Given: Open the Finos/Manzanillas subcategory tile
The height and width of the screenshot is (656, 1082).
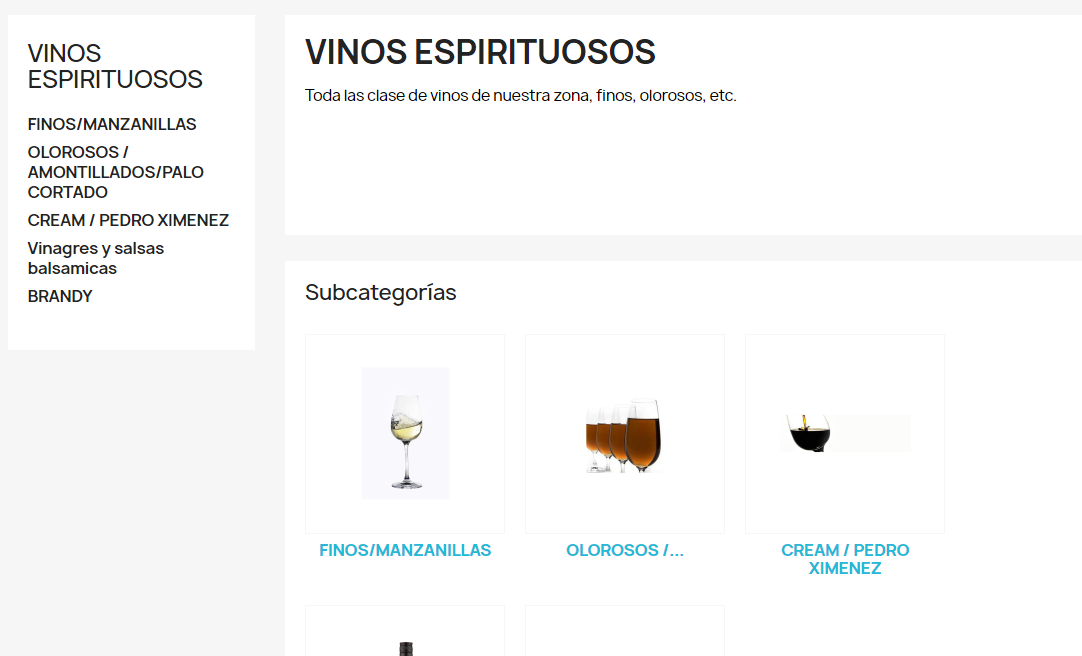Looking at the screenshot, I should [405, 434].
